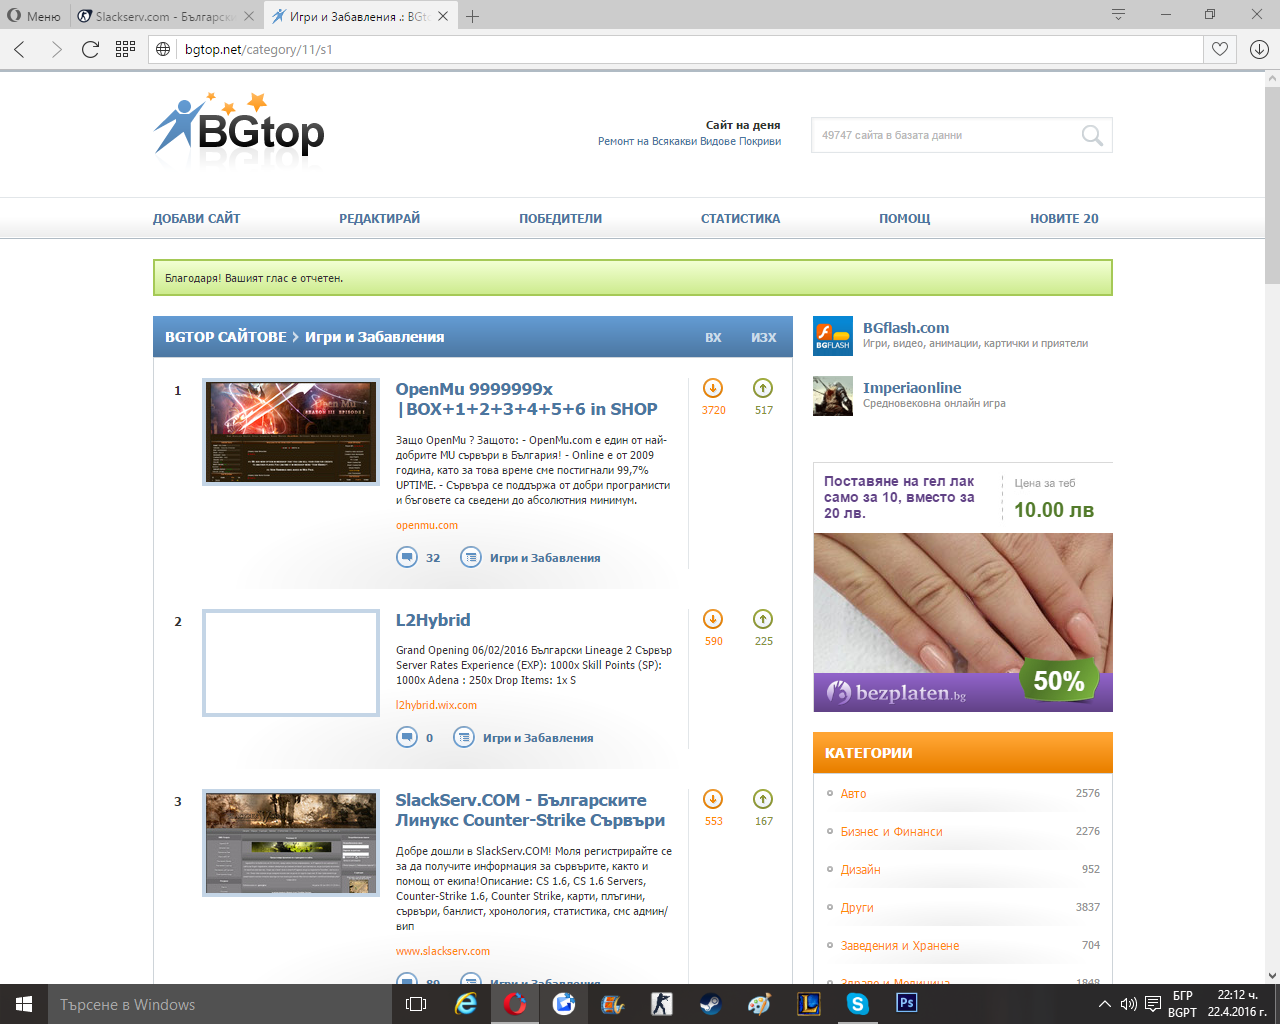The height and width of the screenshot is (1024, 1280).
Task: Click the search magnifier icon
Action: point(1092,135)
